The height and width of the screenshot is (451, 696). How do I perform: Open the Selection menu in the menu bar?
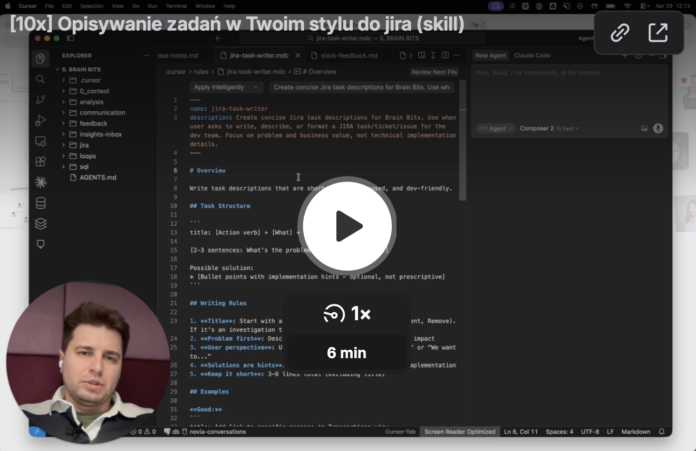tap(91, 6)
